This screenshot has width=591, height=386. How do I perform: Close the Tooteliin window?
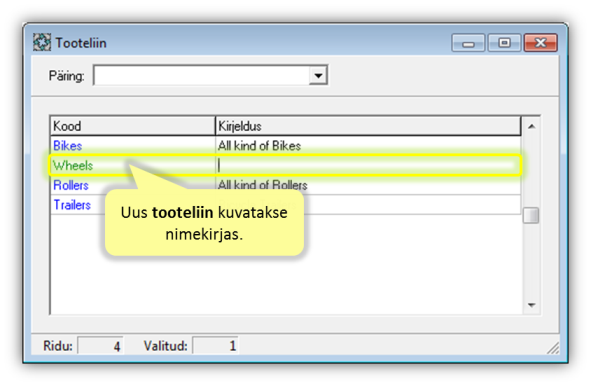(x=540, y=43)
